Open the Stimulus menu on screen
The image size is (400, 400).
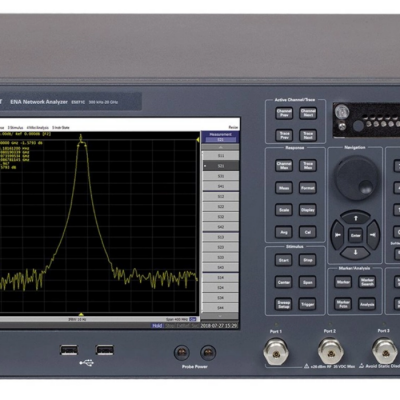(x=15, y=128)
